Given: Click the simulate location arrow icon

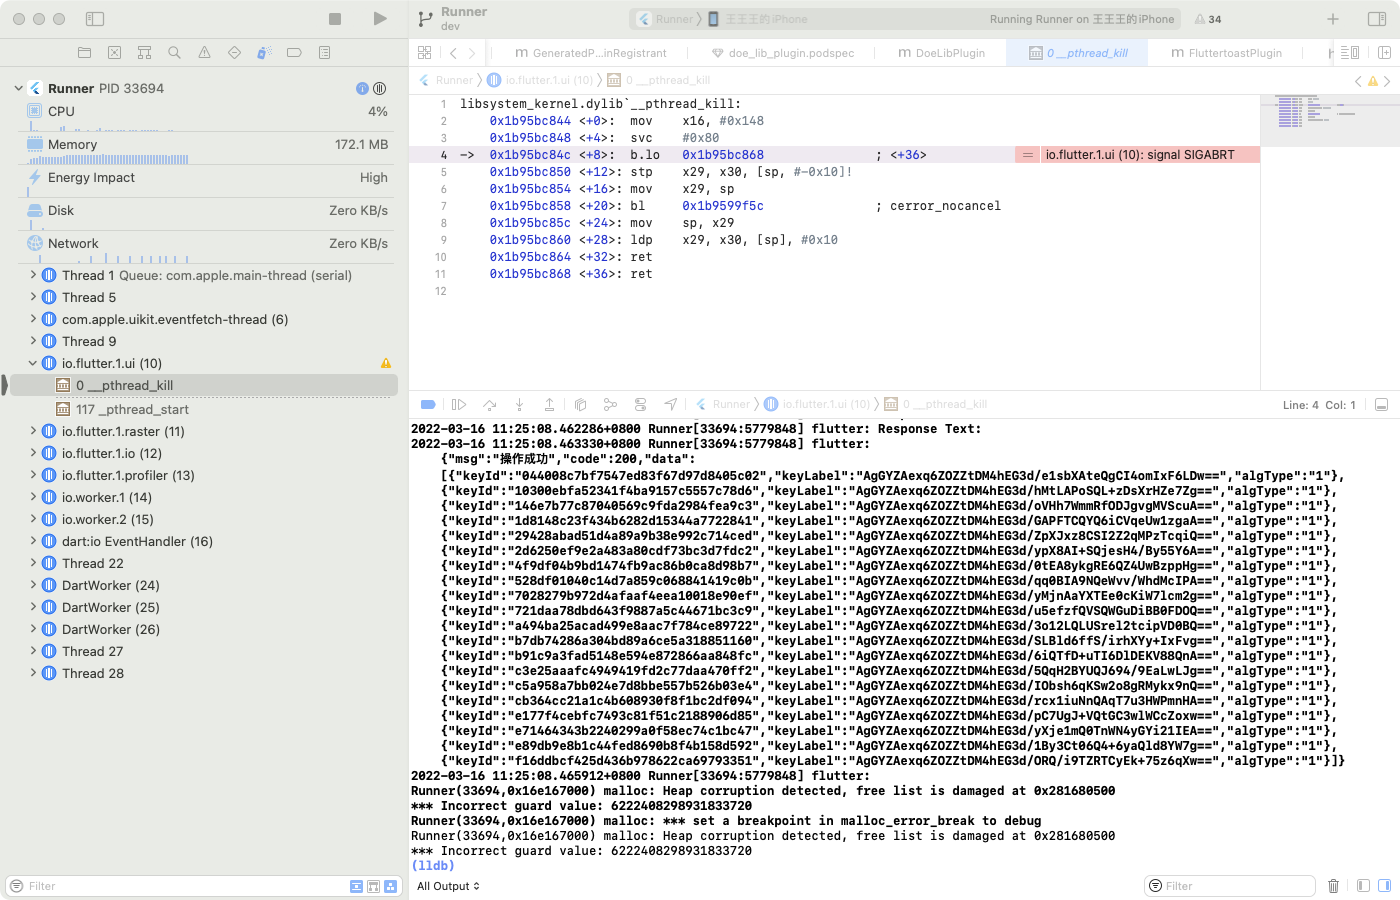Looking at the screenshot, I should [671, 404].
